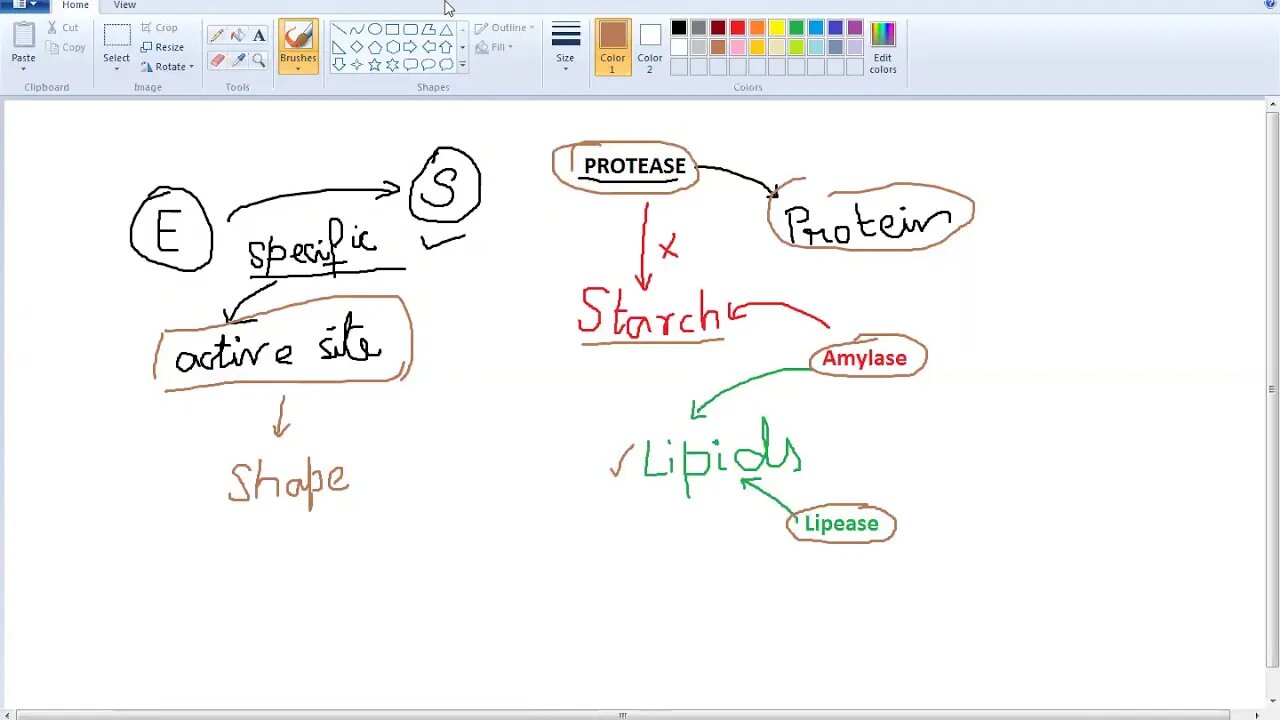Pick the purple color swatch
The height and width of the screenshot is (720, 1280).
(855, 28)
